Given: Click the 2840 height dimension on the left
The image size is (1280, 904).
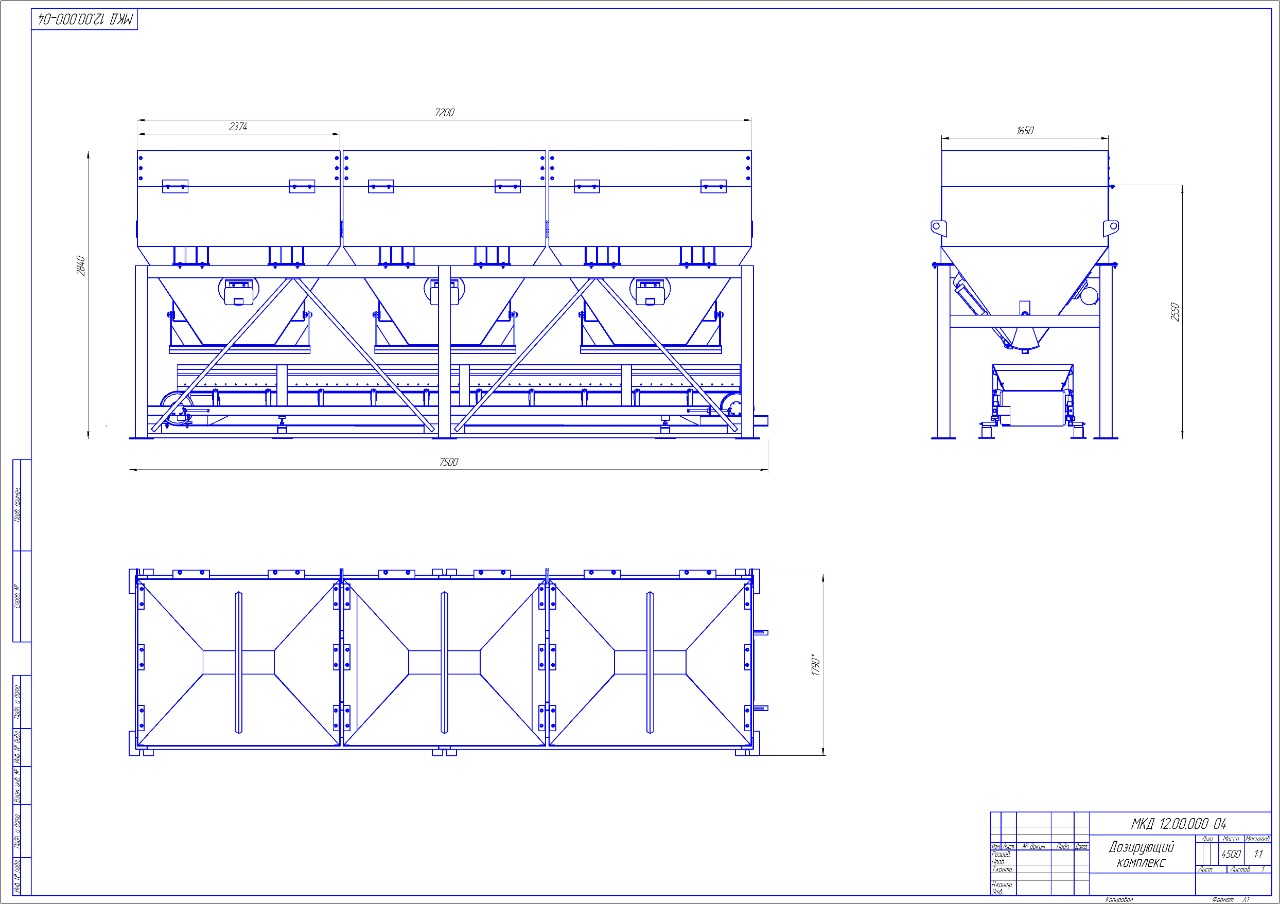Looking at the screenshot, I should (82, 266).
